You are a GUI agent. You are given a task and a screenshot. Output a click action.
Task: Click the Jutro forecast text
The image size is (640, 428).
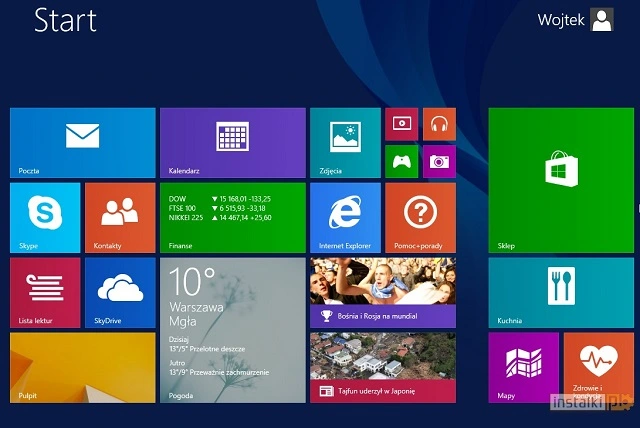pyautogui.click(x=177, y=363)
